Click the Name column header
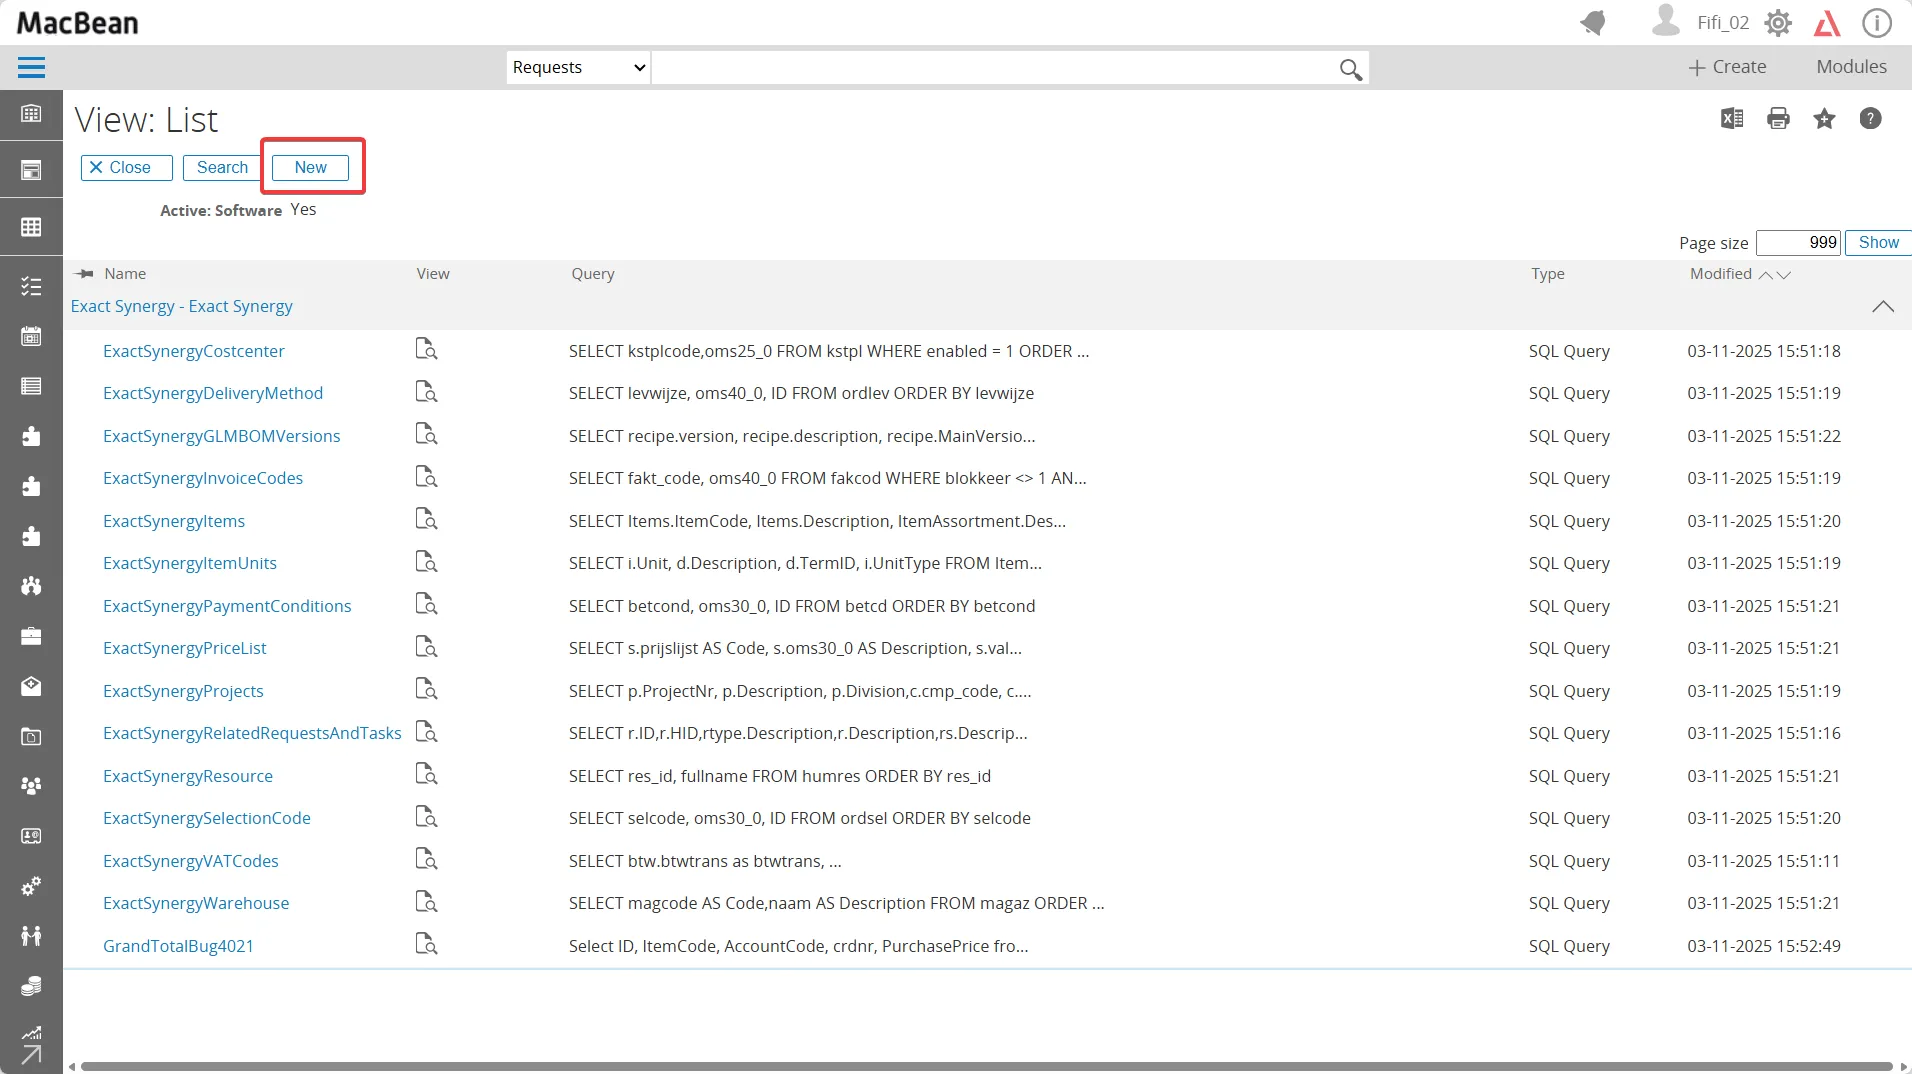The height and width of the screenshot is (1074, 1912). 125,273
